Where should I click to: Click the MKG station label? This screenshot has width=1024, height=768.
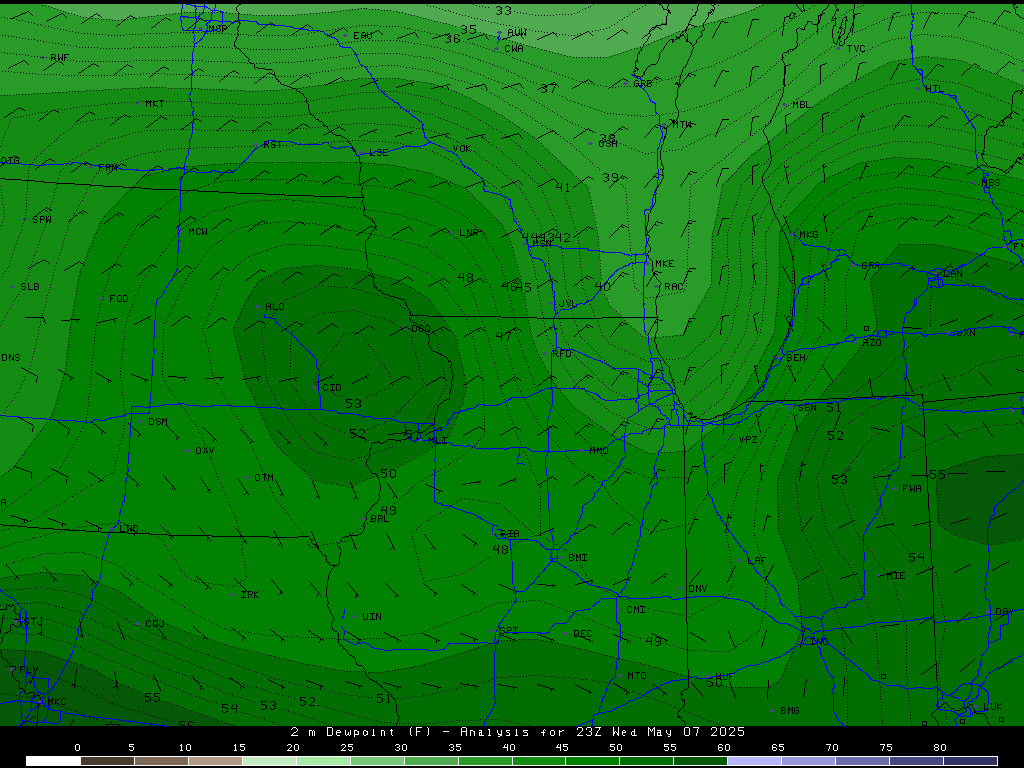(x=809, y=234)
